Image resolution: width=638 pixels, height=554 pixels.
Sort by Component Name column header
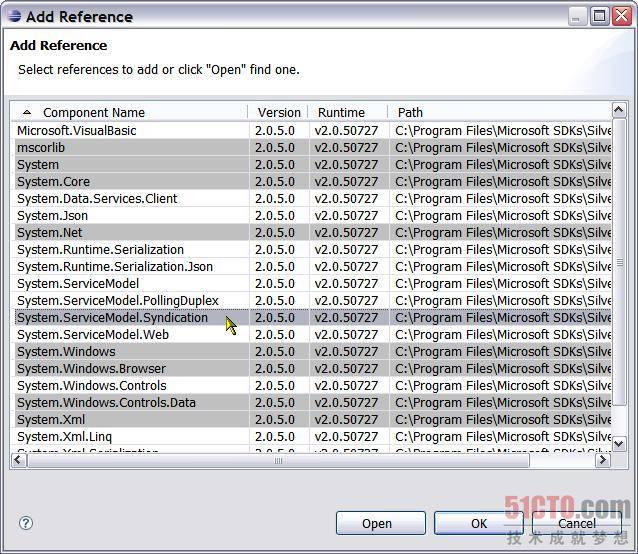tap(130, 112)
